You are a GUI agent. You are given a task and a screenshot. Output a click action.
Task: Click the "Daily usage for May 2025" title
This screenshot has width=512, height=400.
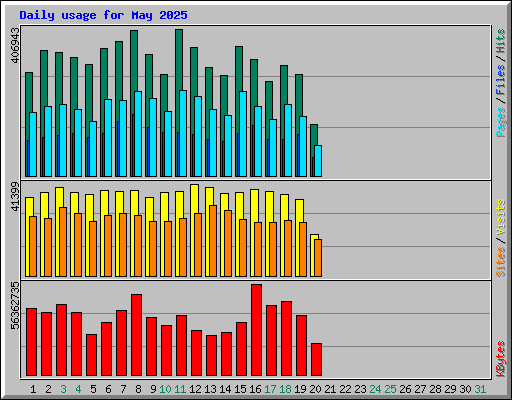(x=103, y=15)
